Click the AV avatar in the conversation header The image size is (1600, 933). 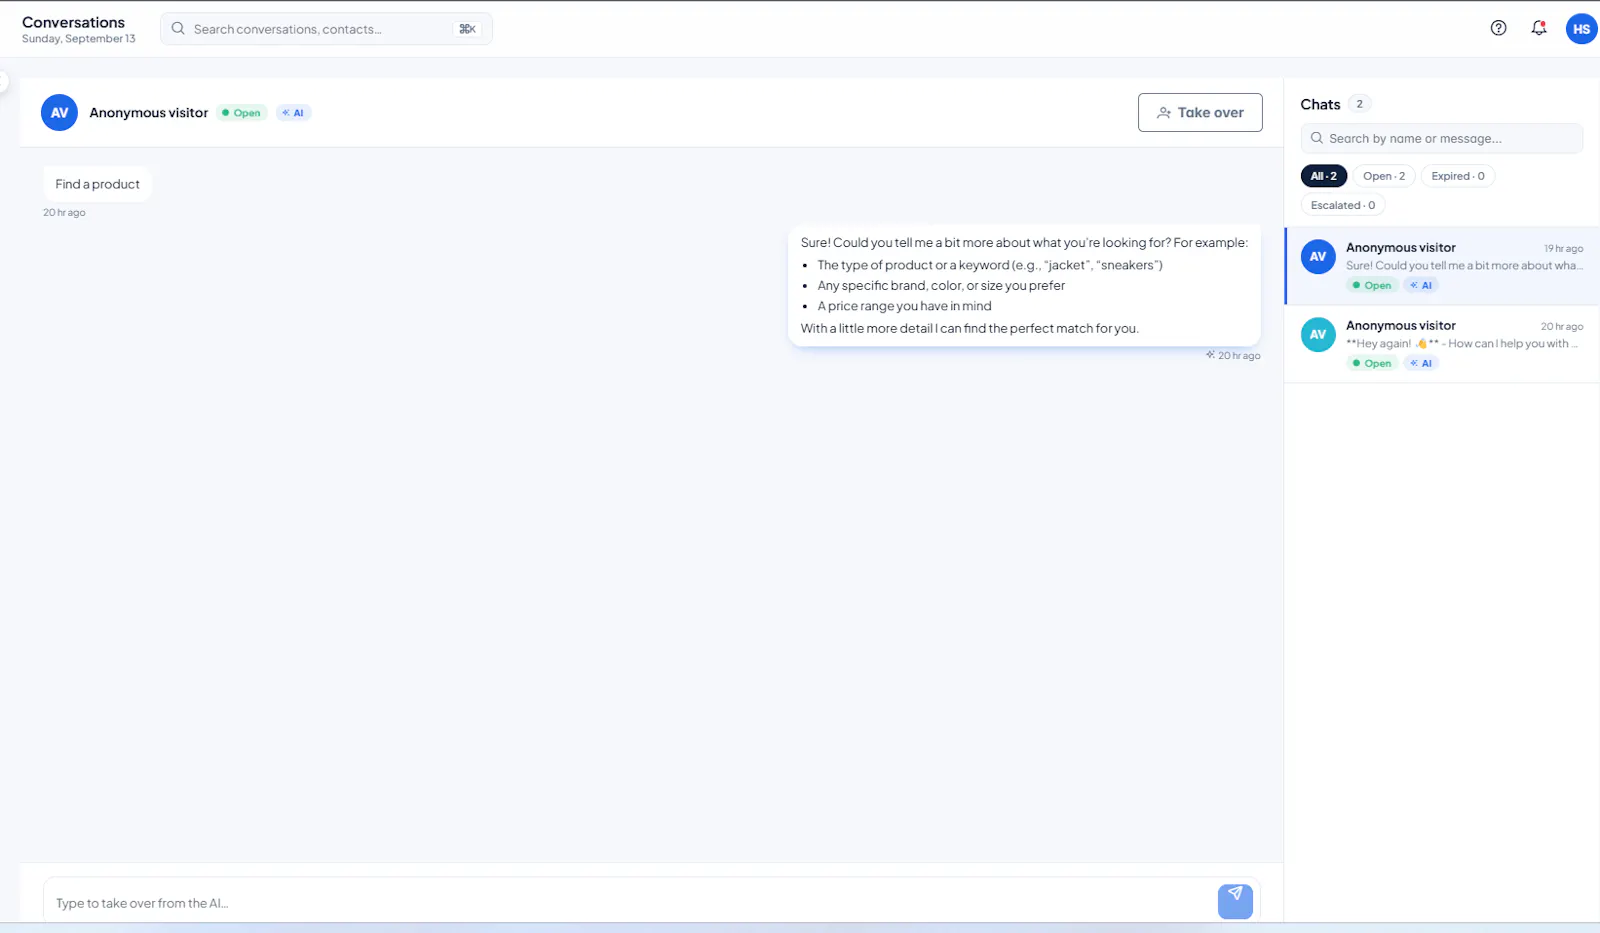pos(59,113)
